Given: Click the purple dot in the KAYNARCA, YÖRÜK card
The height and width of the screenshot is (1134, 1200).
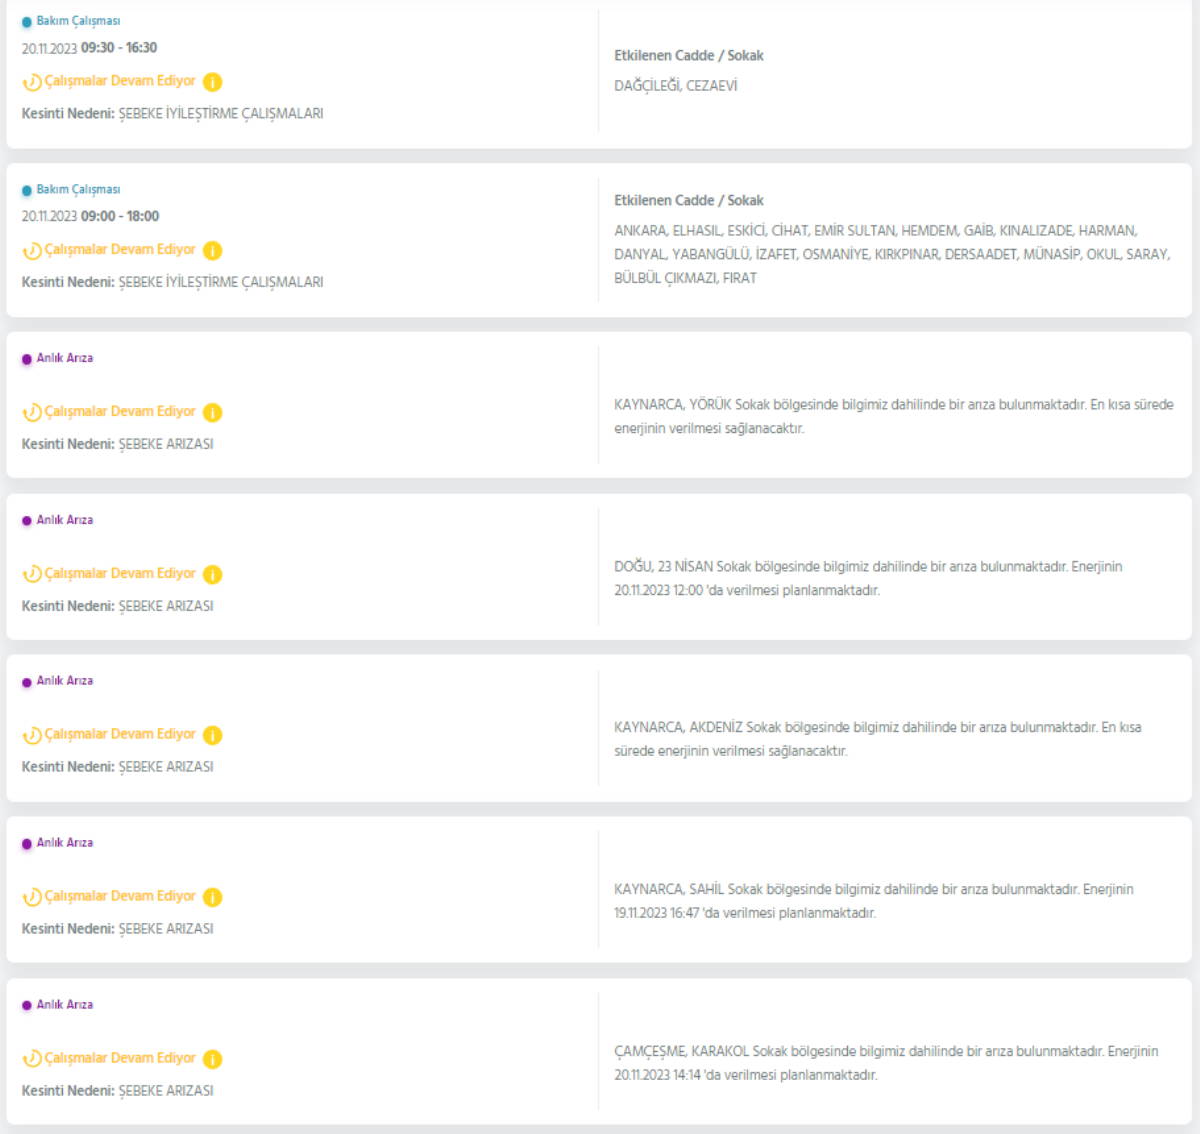Looking at the screenshot, I should pyautogui.click(x=27, y=359).
